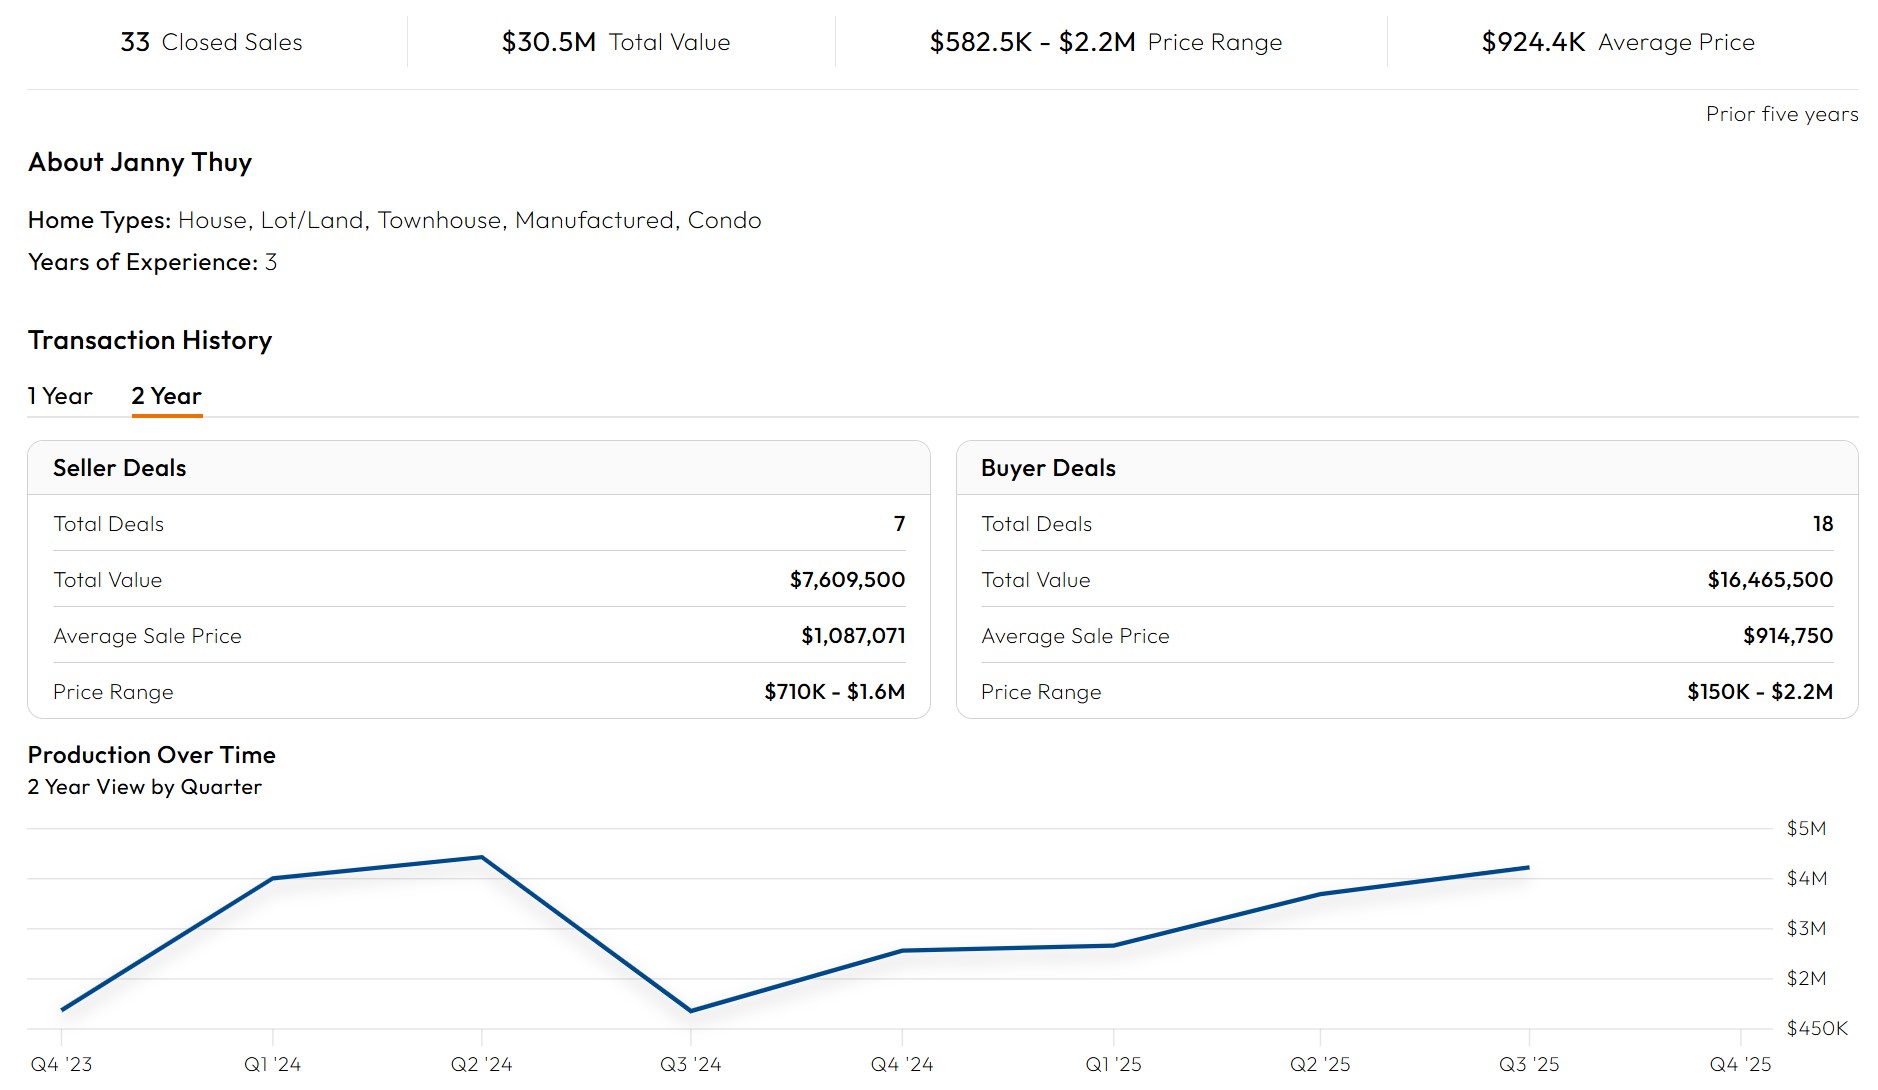1878x1090 pixels.
Task: Click buyer Average Sale Price $914,750 amount
Action: coord(1787,636)
